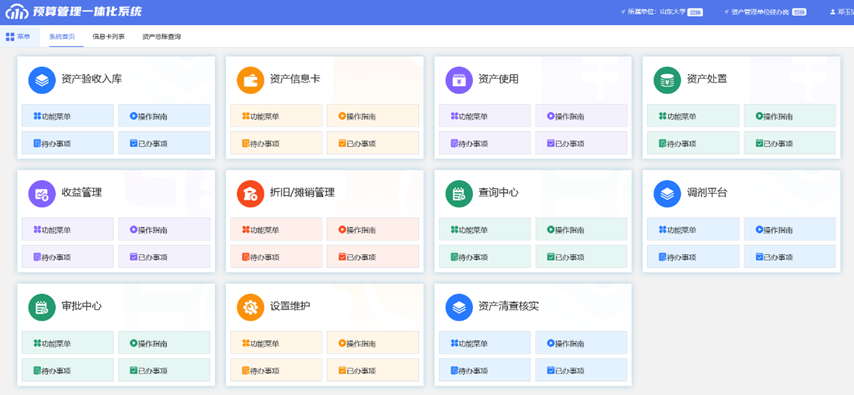Image resolution: width=854 pixels, height=395 pixels.
Task: View 待办事项 under 查询中心
Action: 485,257
